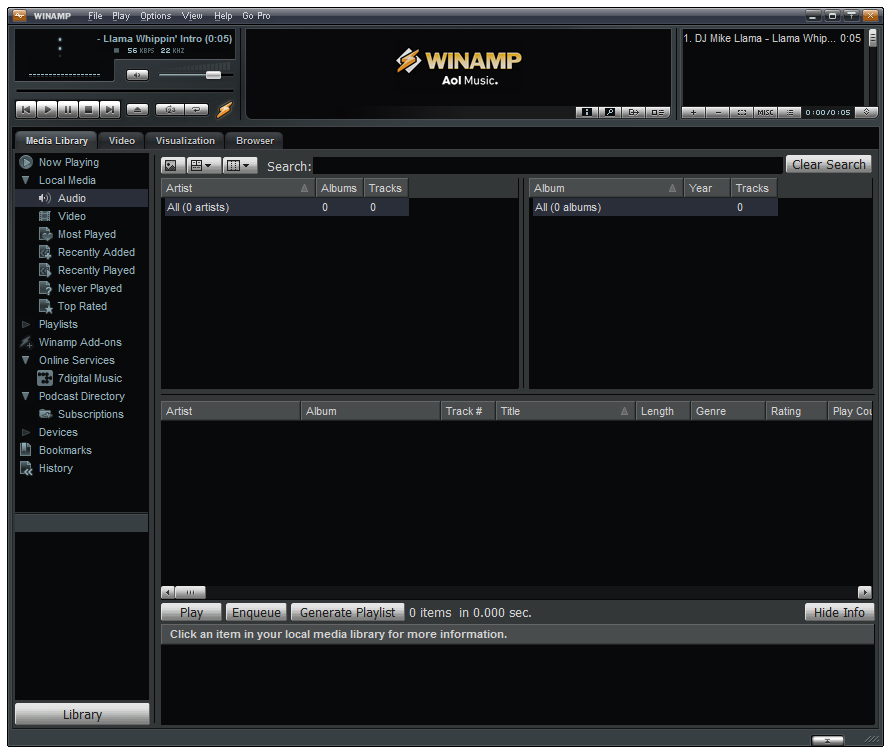This screenshot has width=890, height=753.
Task: Open the Options menu
Action: point(156,16)
